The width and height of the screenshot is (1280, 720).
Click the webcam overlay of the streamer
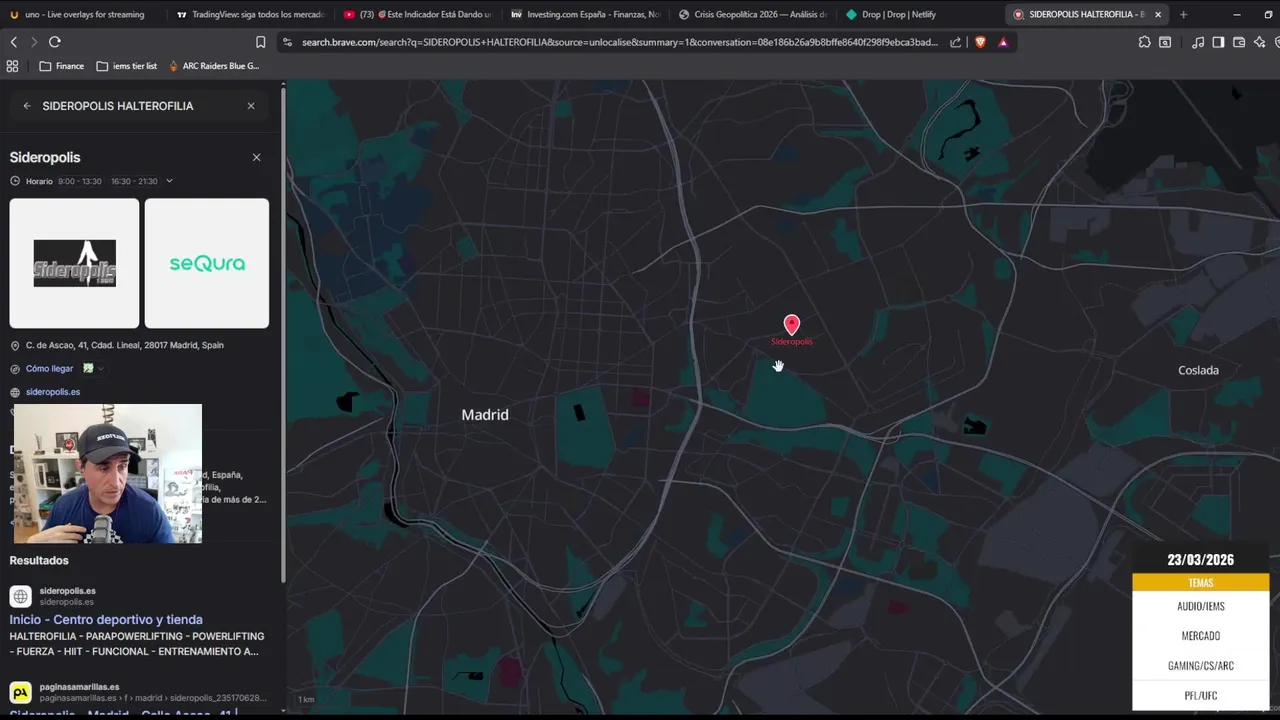pos(108,474)
